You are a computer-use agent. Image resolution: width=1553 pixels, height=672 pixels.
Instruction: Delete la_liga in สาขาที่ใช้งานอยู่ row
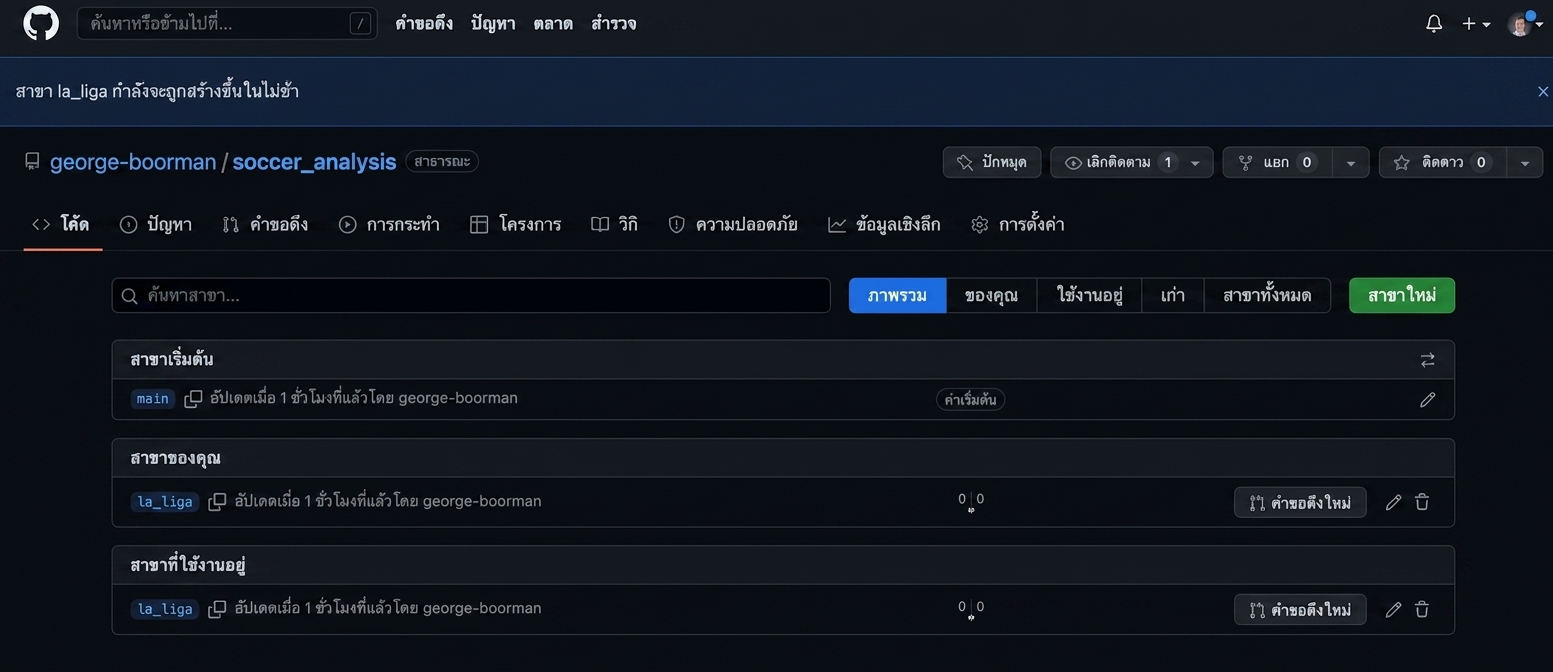click(x=1422, y=609)
